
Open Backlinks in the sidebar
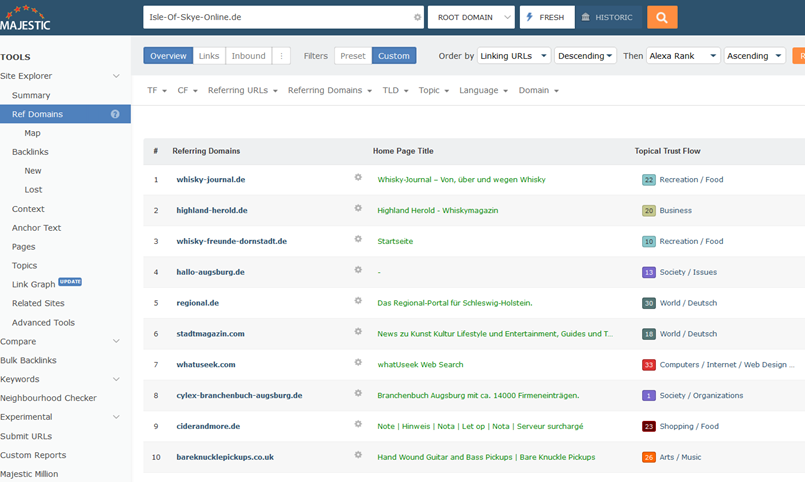click(30, 152)
